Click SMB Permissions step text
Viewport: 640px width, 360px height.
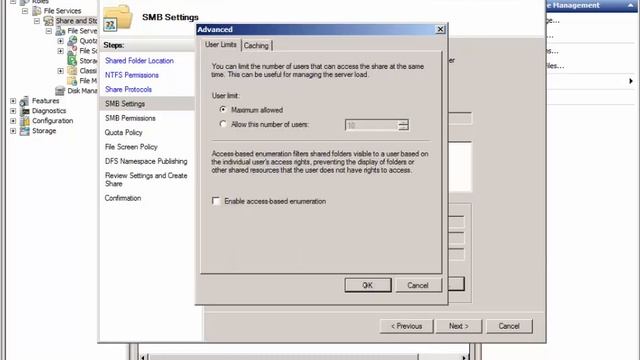pos(130,118)
